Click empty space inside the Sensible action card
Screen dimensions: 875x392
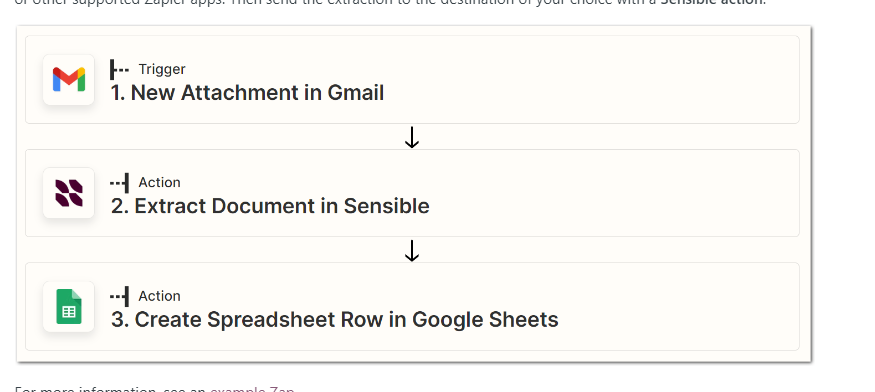tap(614, 193)
